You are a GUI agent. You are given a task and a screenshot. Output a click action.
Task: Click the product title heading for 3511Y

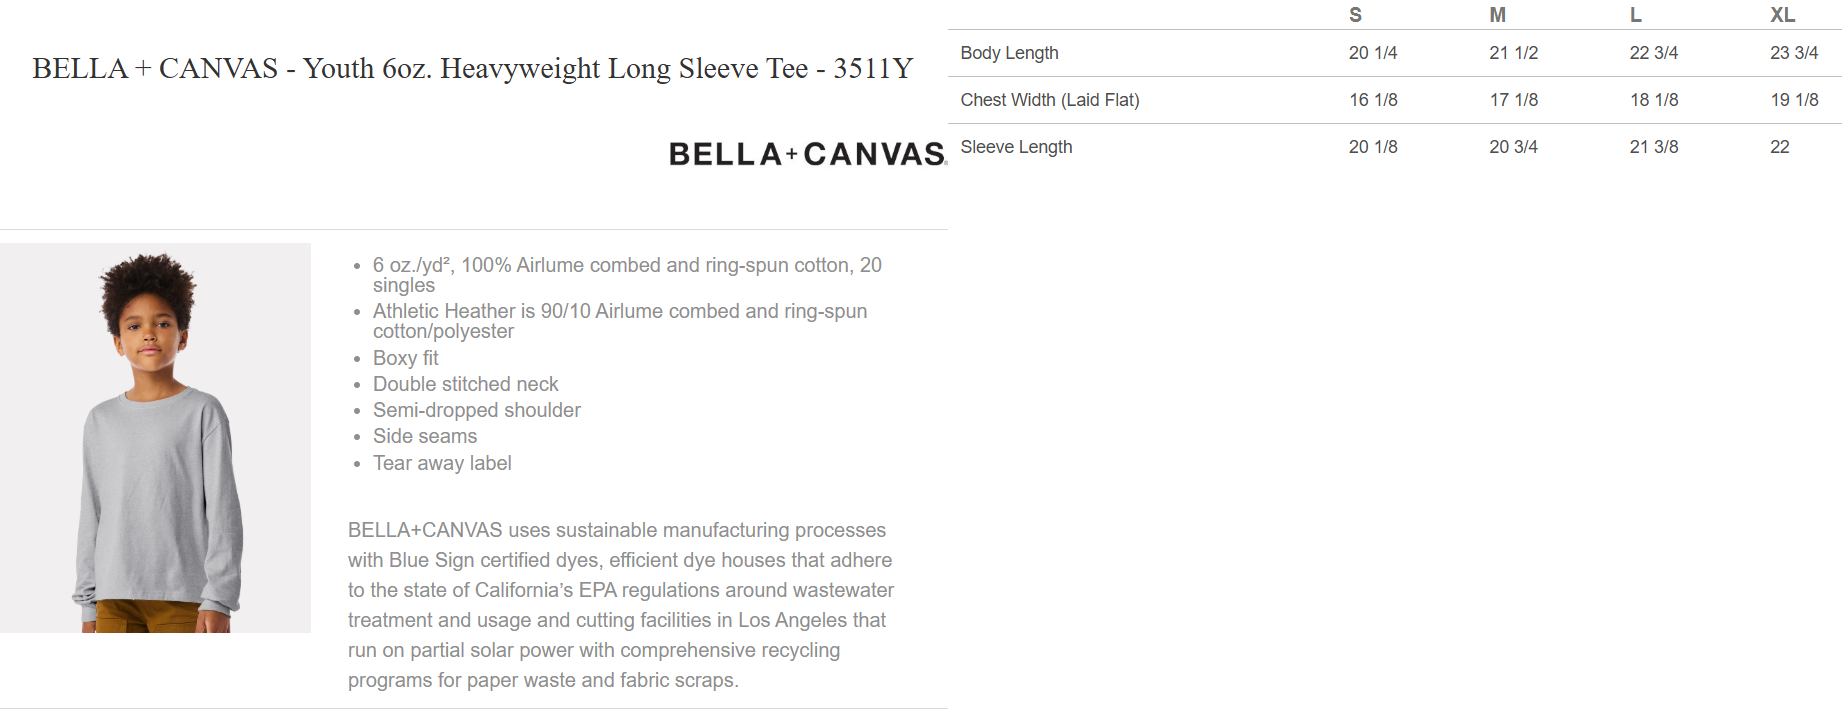pos(472,68)
